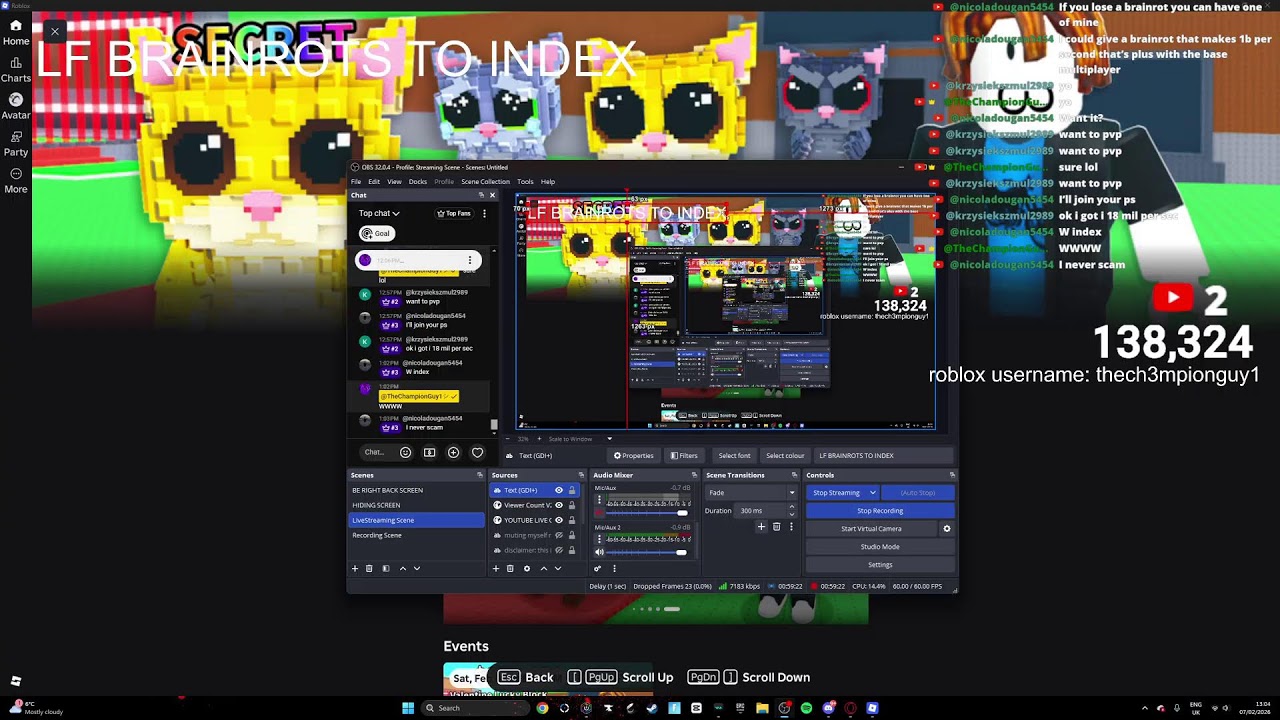Image resolution: width=1280 pixels, height=720 pixels.
Task: Send a heart reaction in chat
Action: (x=477, y=452)
